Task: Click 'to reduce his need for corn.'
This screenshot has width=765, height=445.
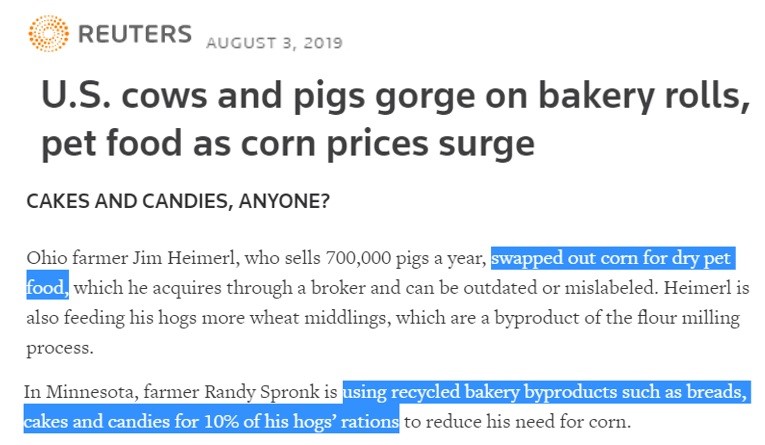Action: pos(518,421)
